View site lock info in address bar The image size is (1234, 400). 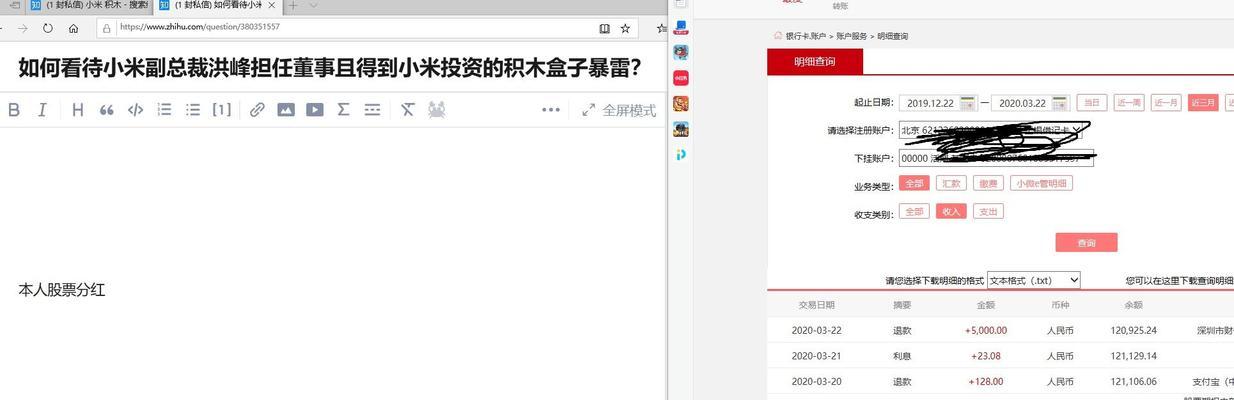105,28
